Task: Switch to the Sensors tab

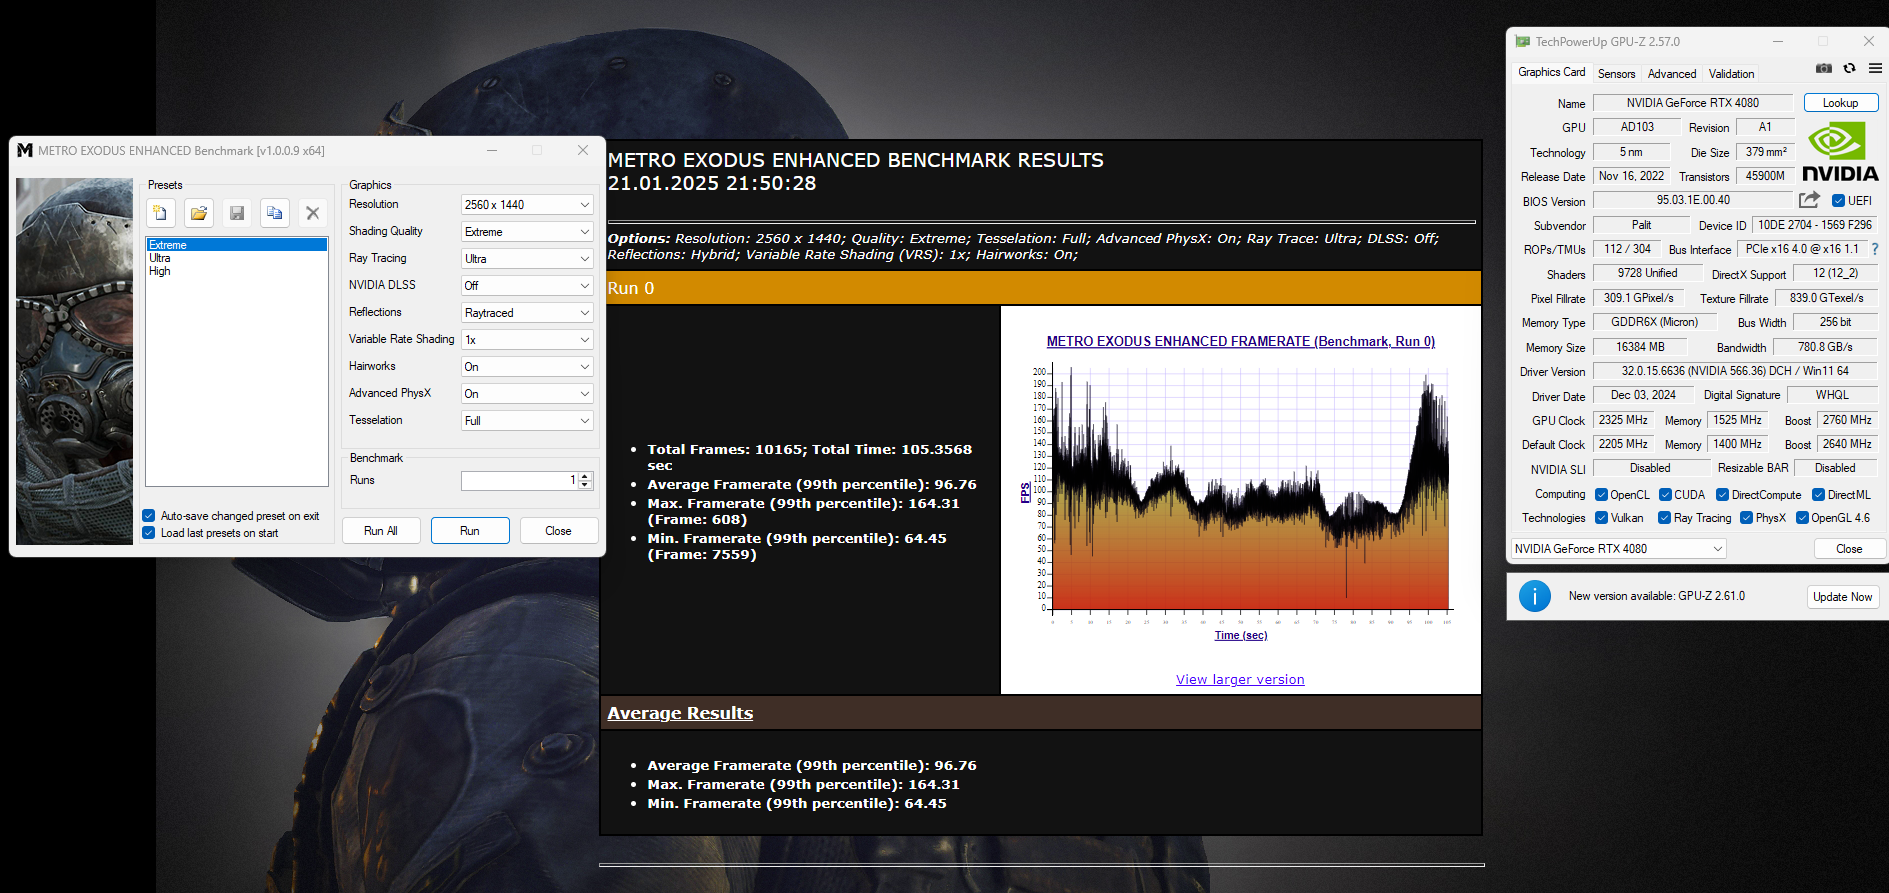Action: coord(1616,74)
